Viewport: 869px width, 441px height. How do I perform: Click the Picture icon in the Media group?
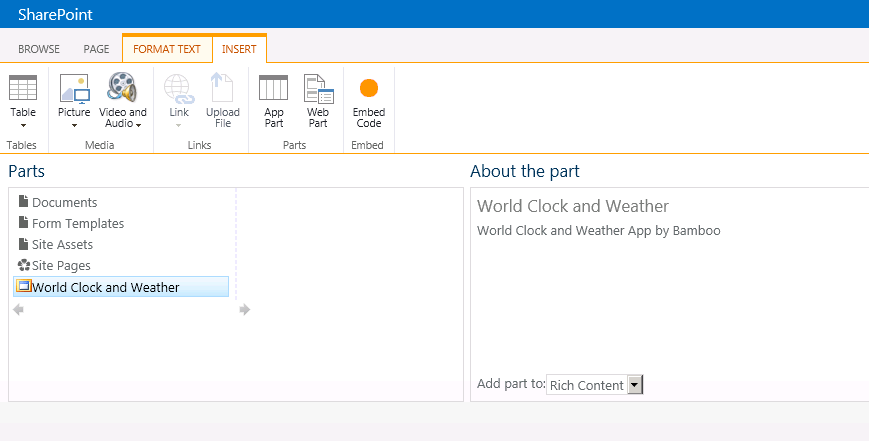click(x=74, y=88)
